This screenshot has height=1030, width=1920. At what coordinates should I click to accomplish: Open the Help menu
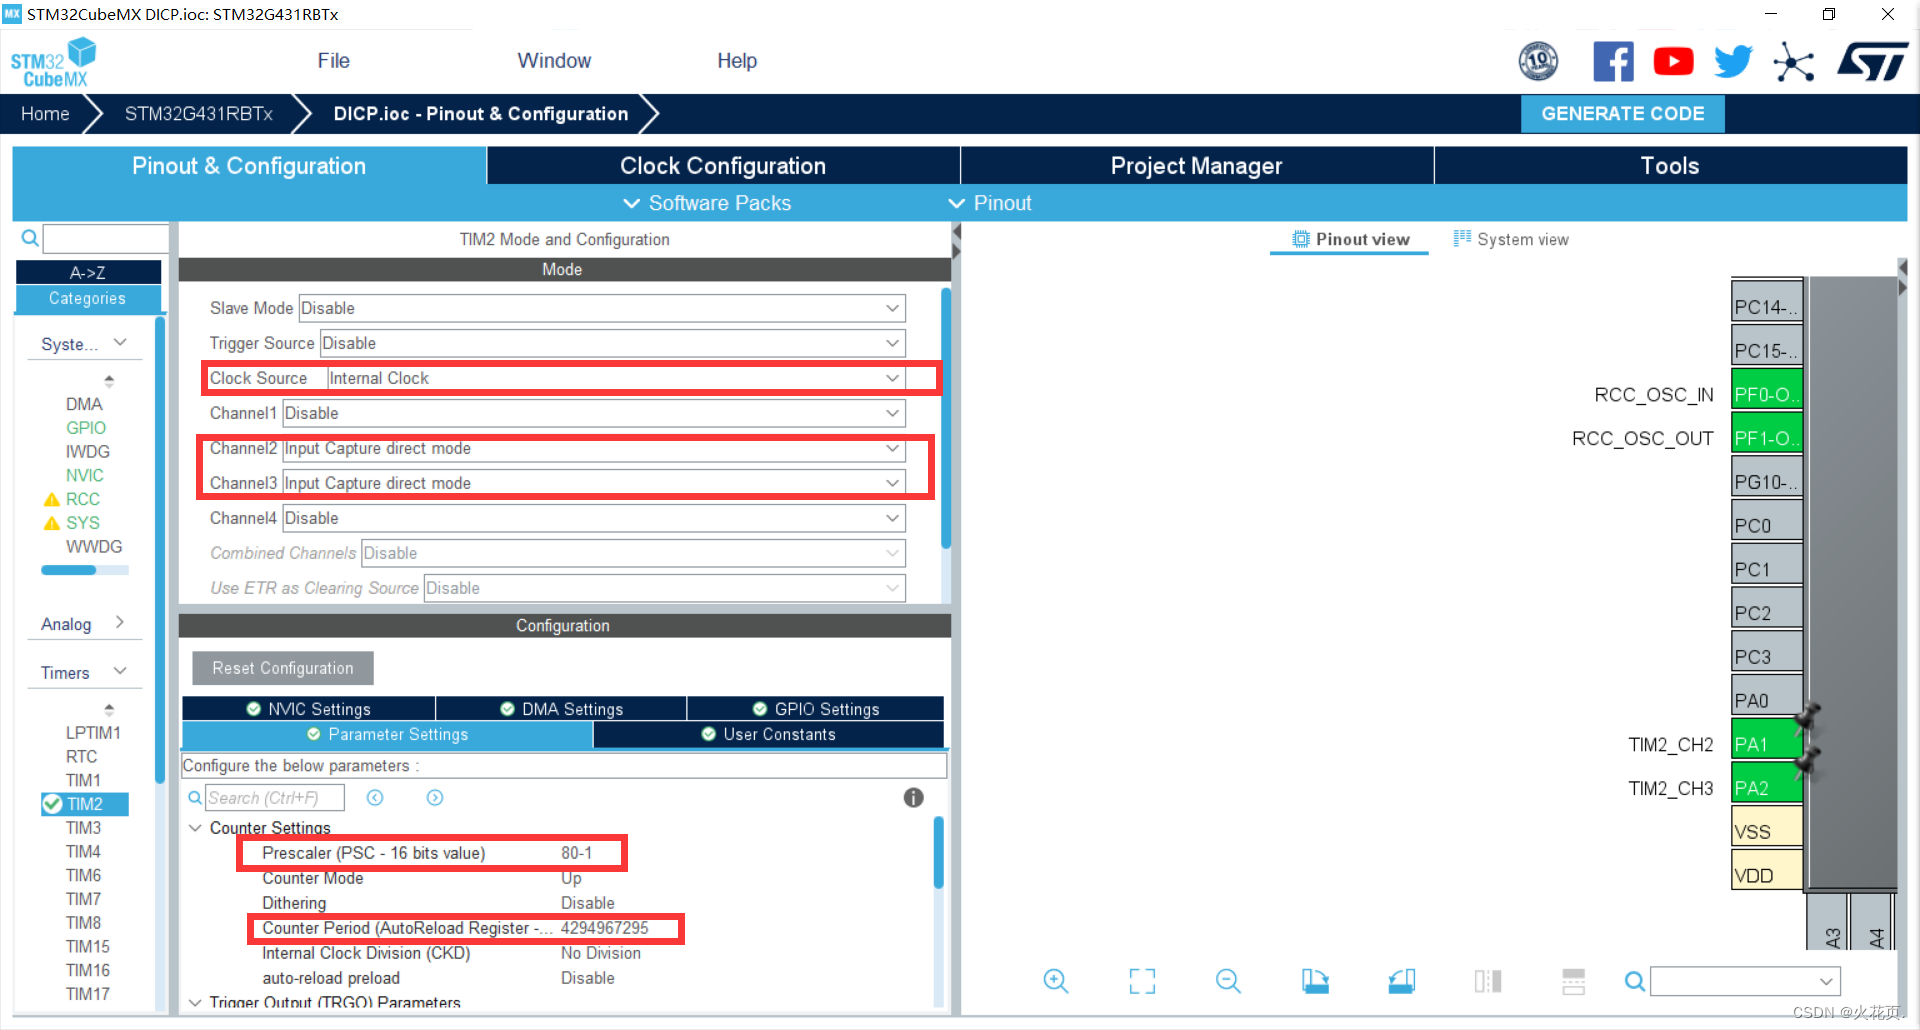coord(737,61)
